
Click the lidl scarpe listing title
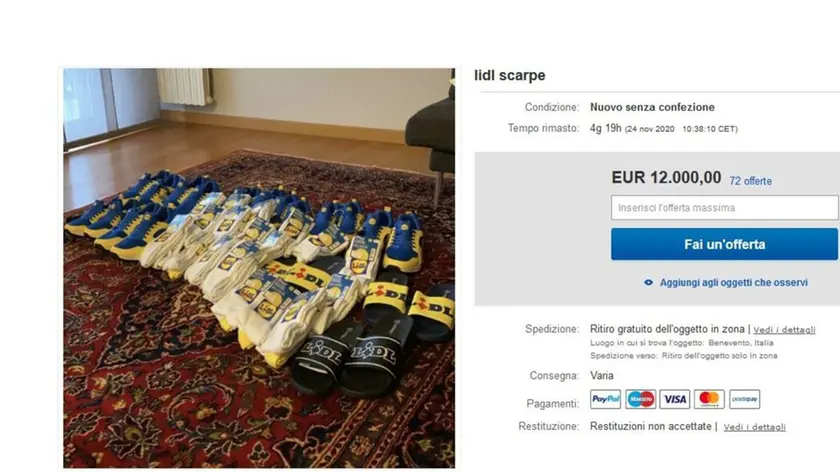pos(509,76)
